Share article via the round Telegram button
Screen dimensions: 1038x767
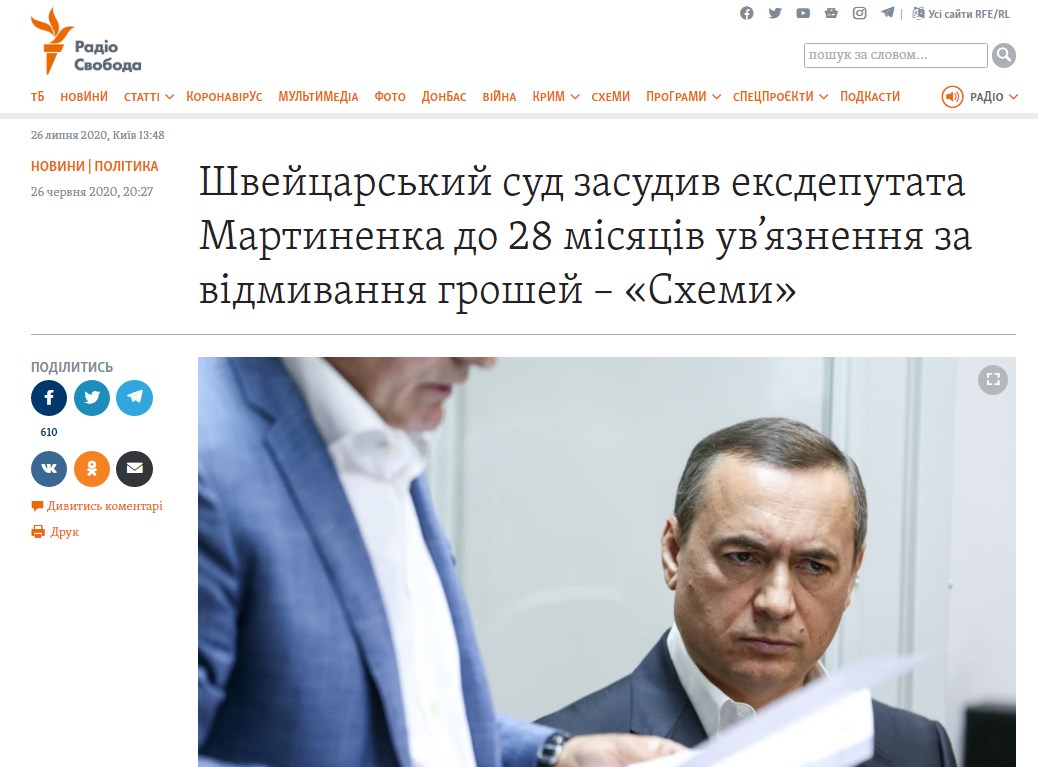[134, 398]
